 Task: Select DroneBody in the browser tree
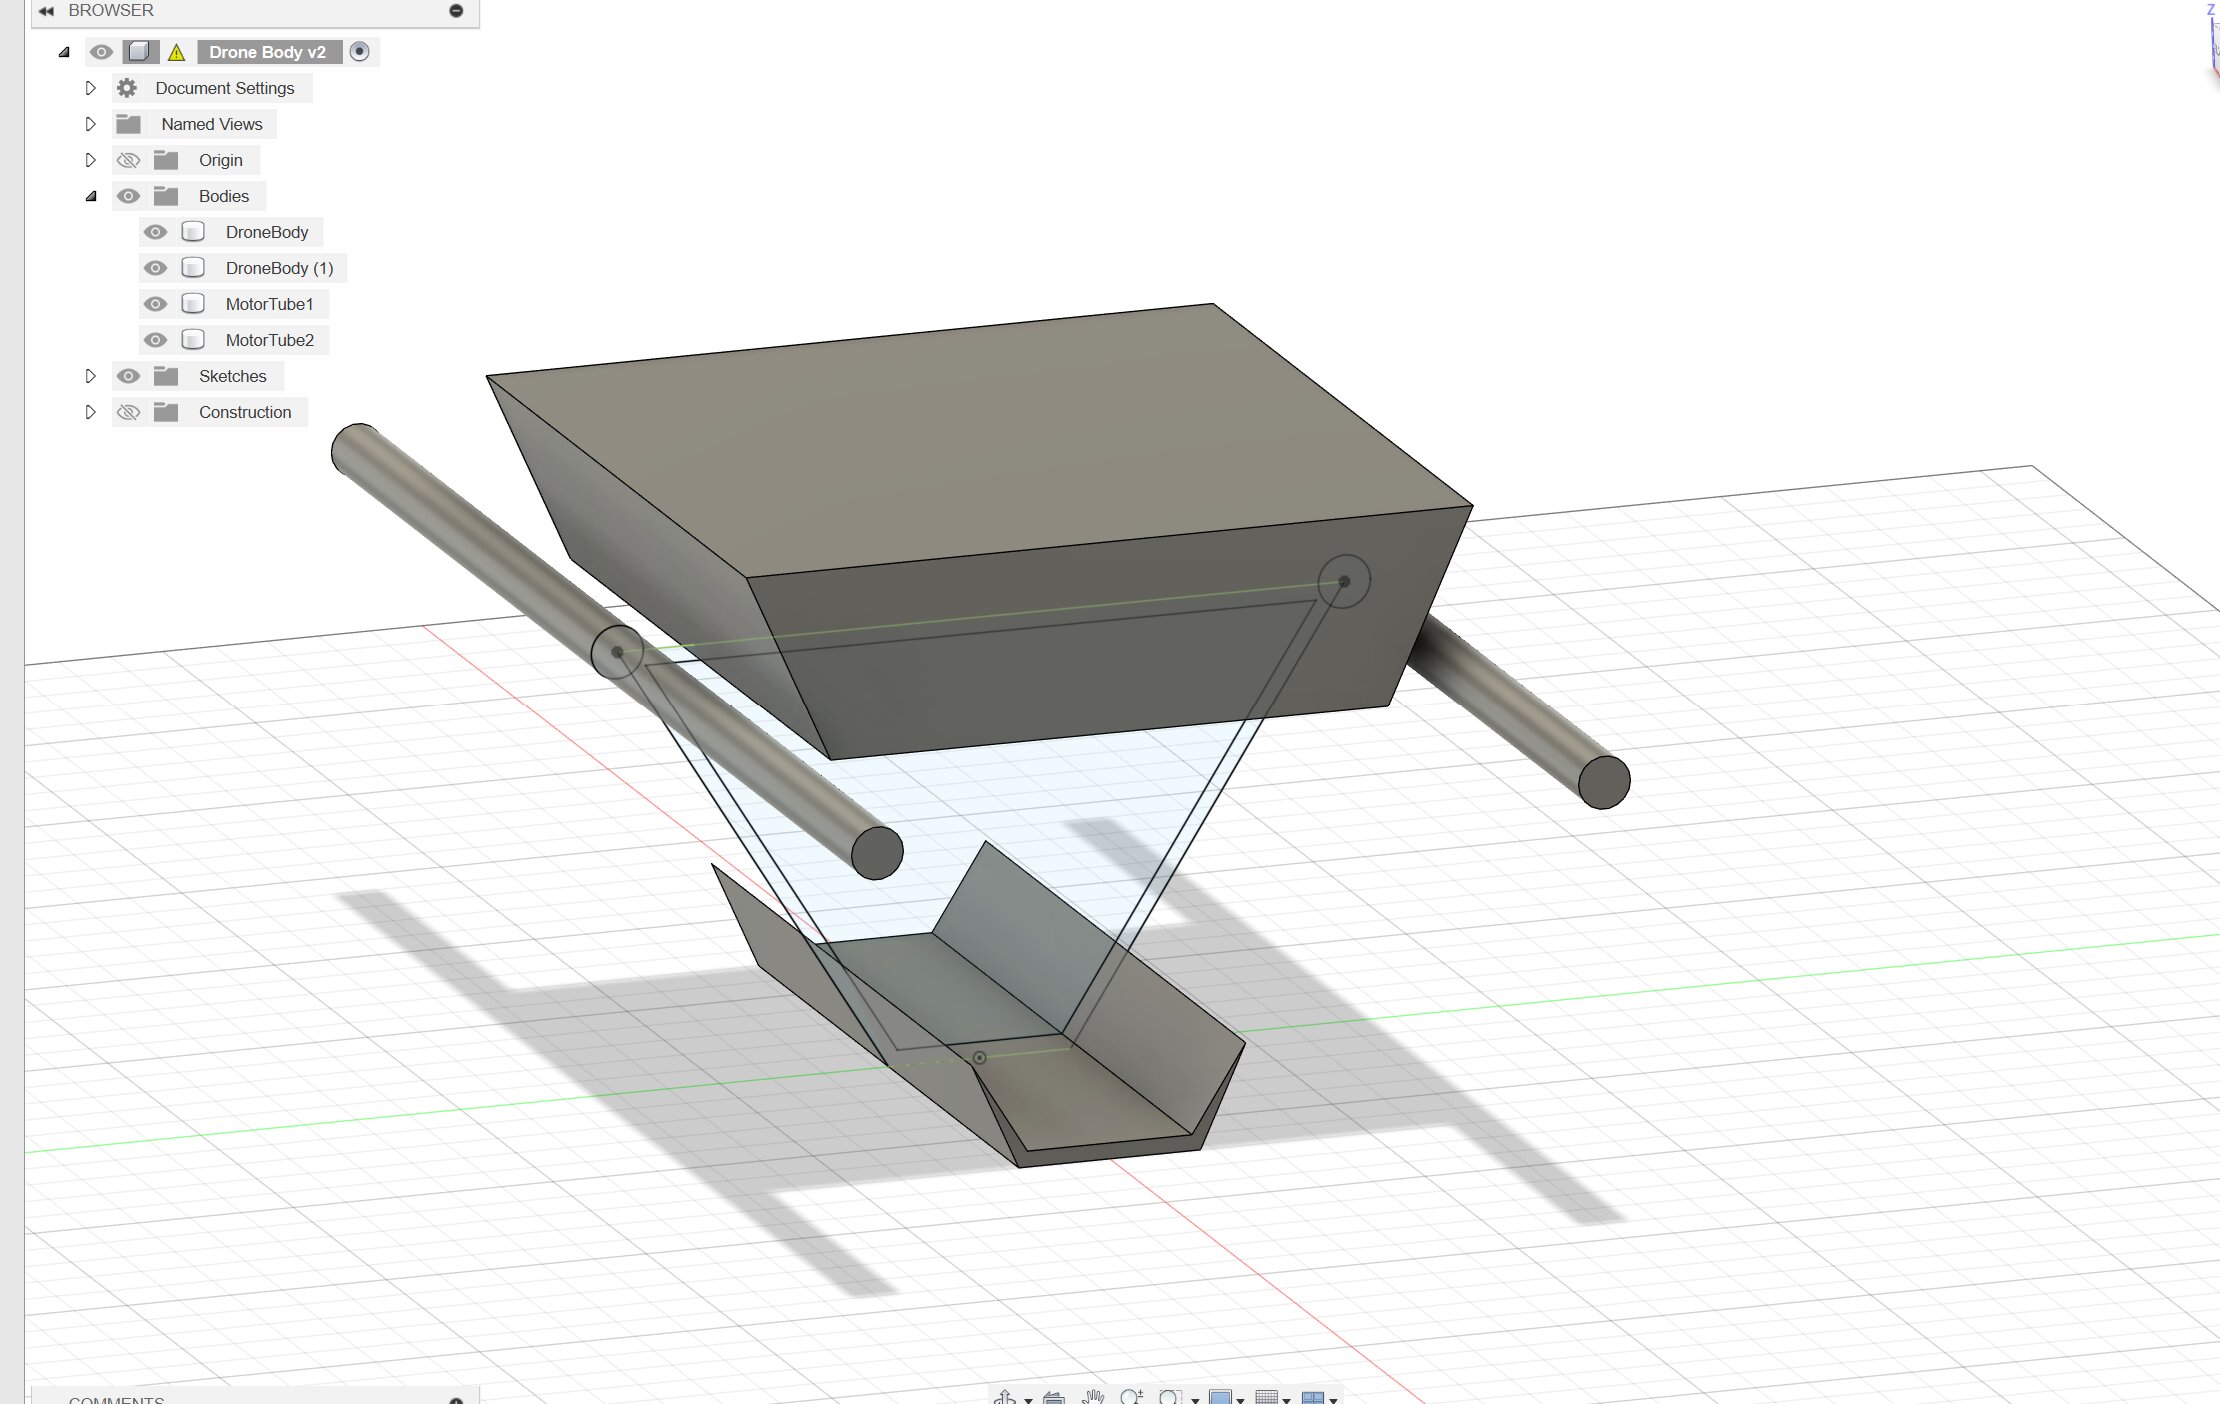click(267, 232)
